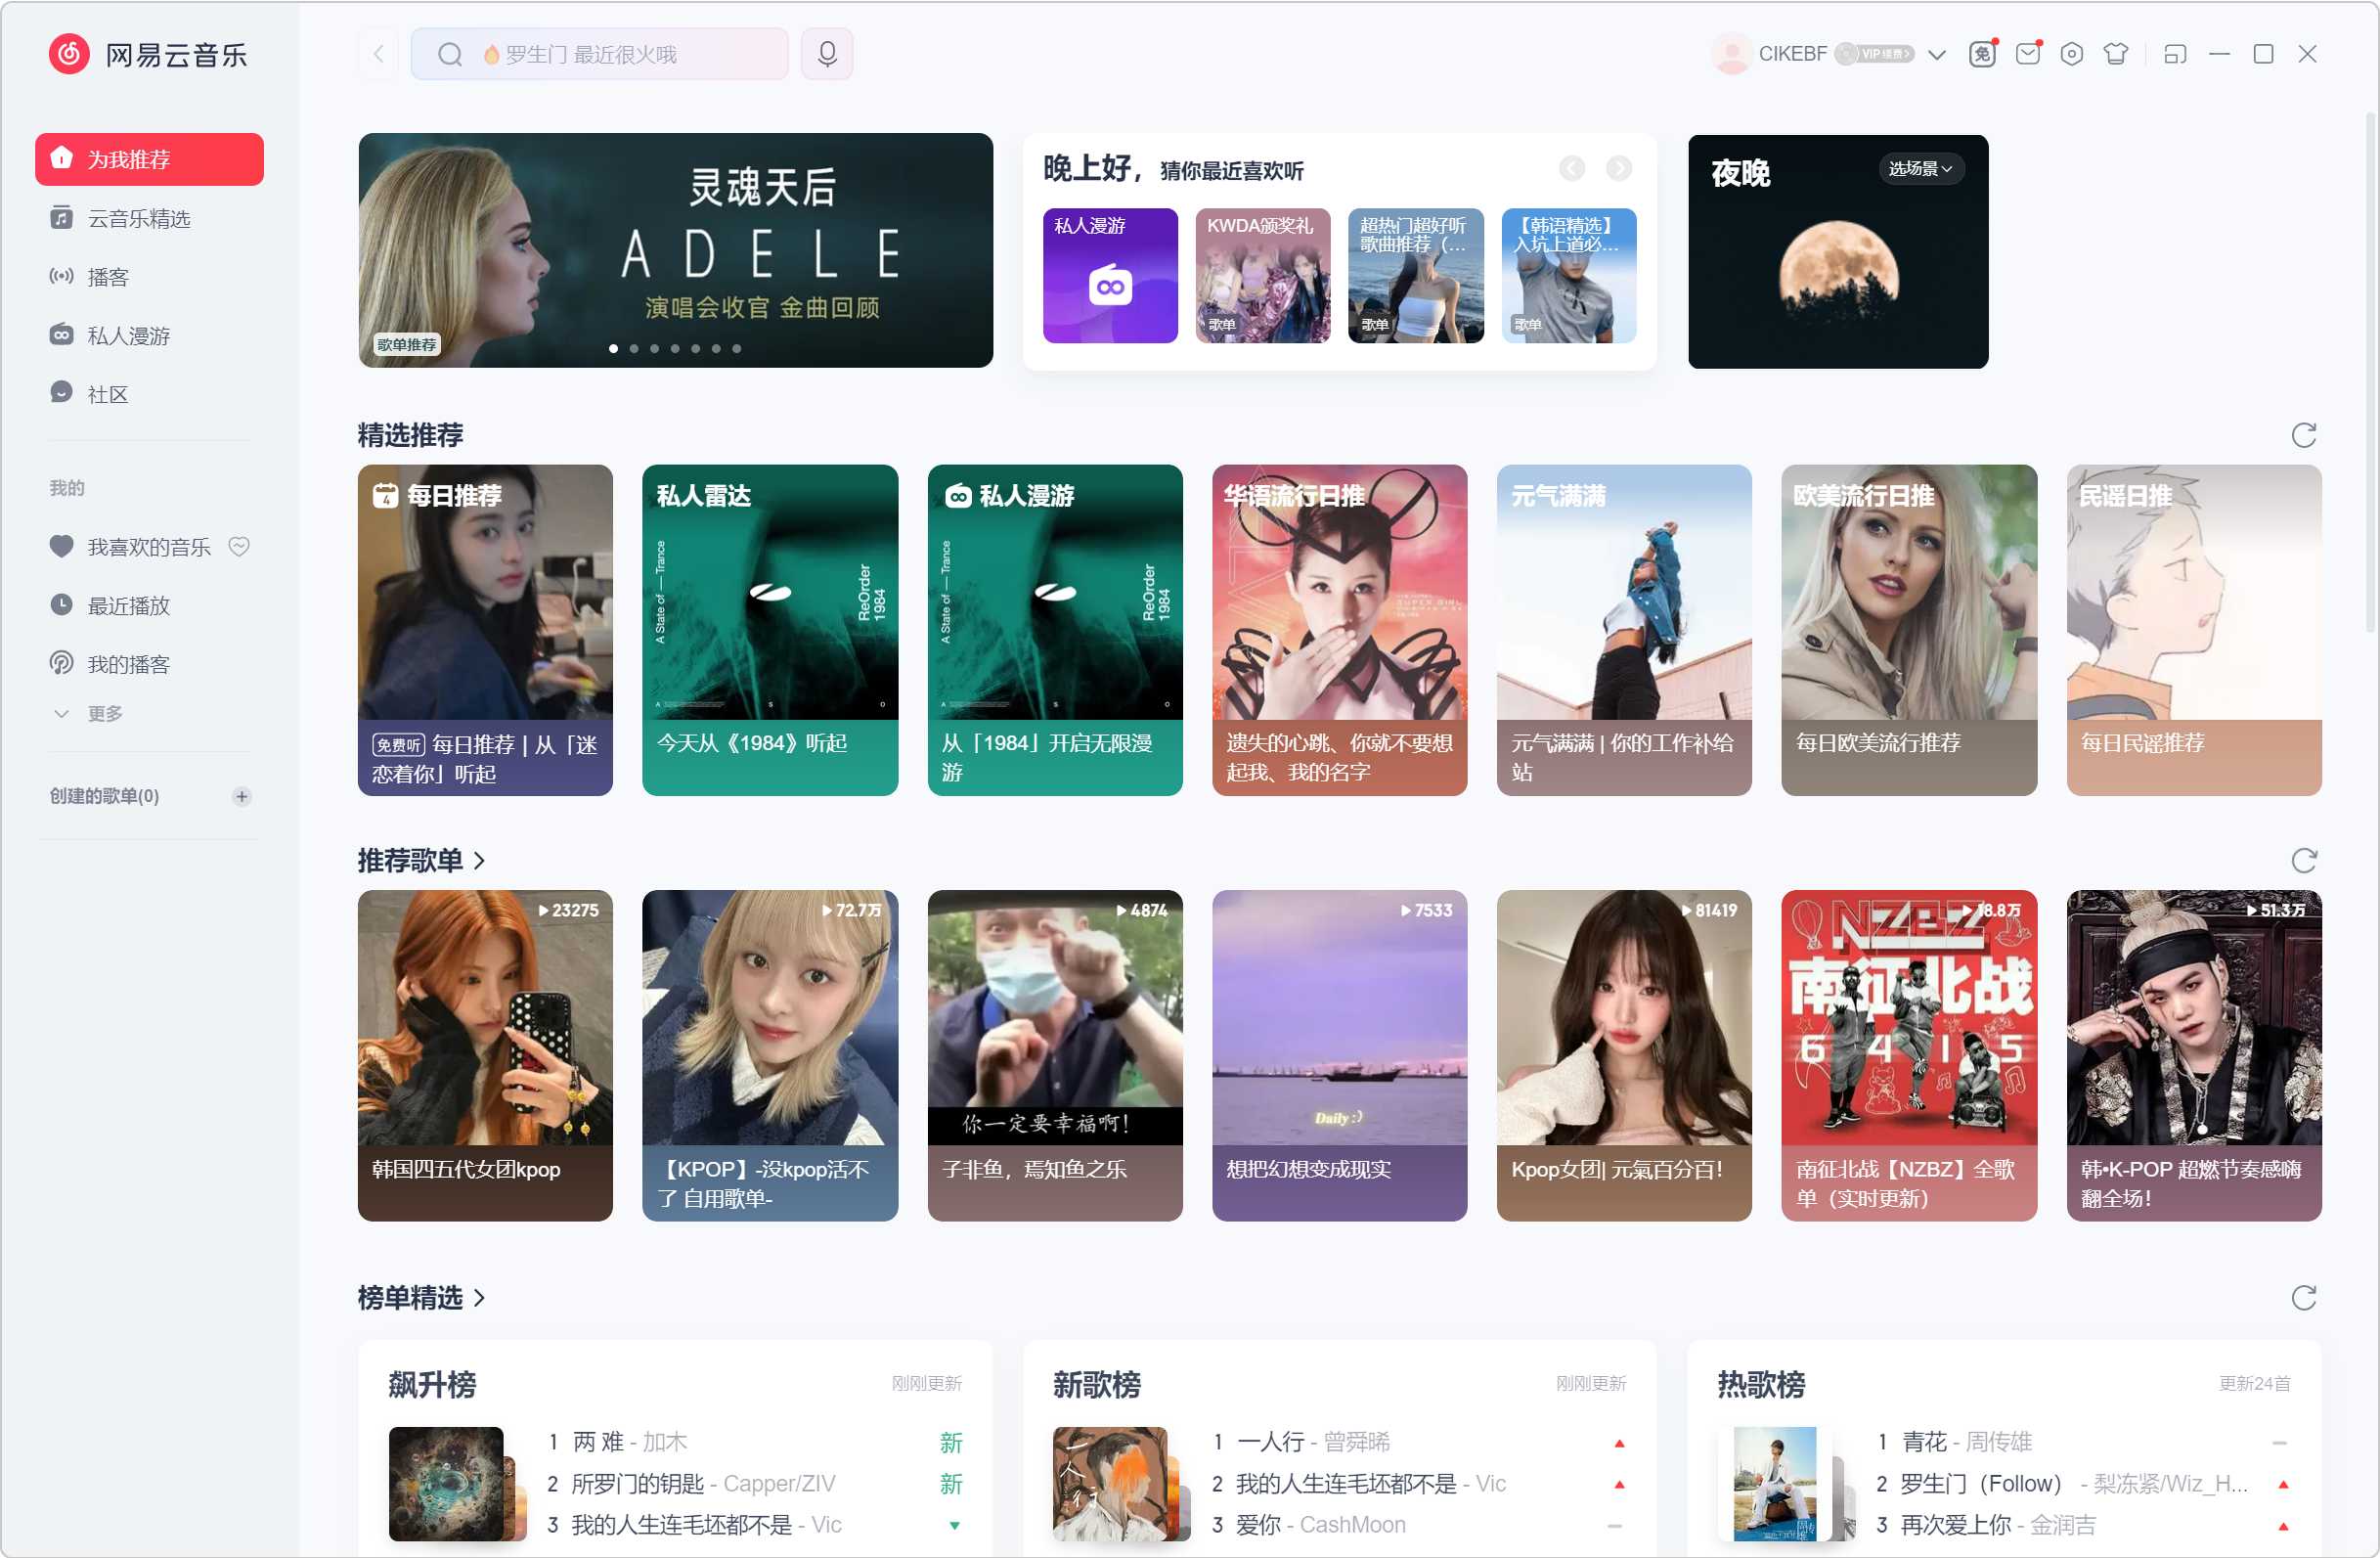
Task: Open the 每日推荐 card
Action: (x=485, y=630)
